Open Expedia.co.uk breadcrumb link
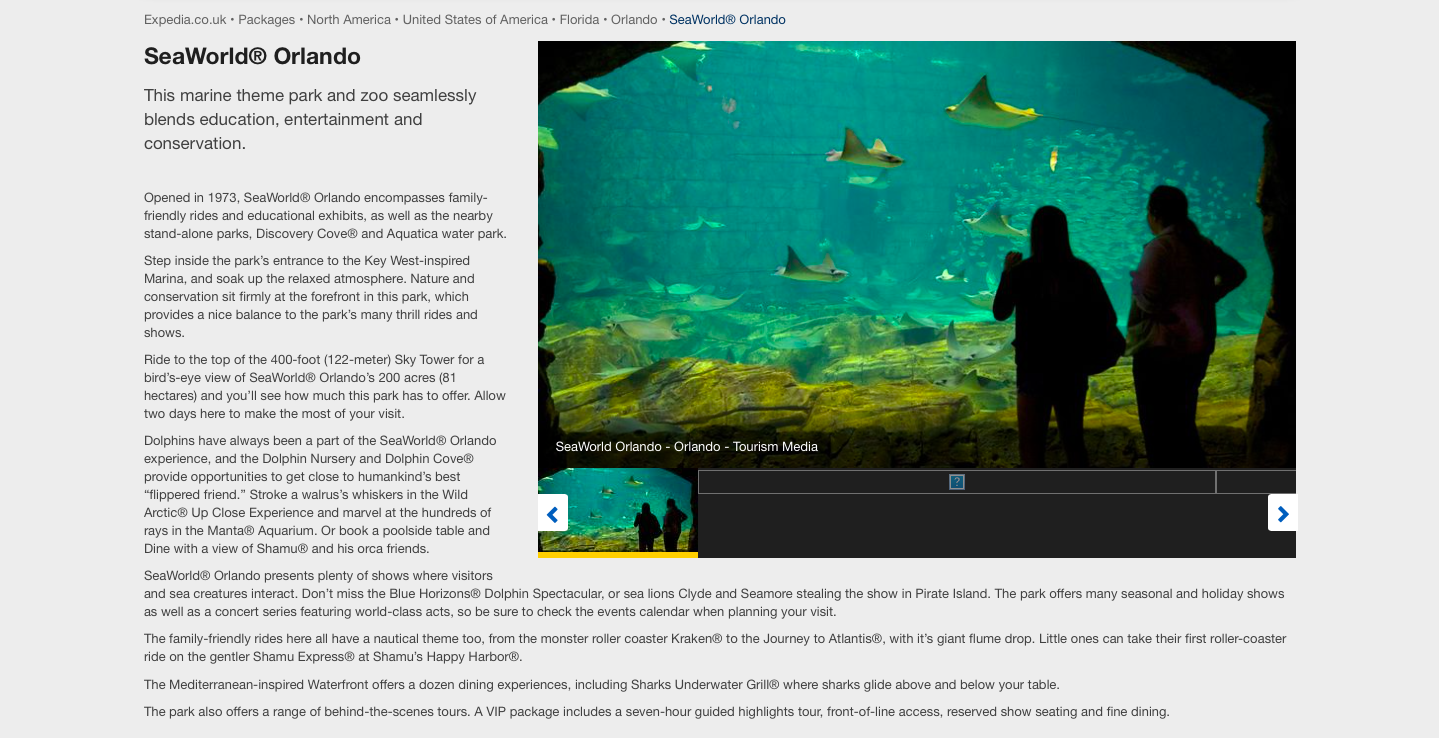 (185, 20)
